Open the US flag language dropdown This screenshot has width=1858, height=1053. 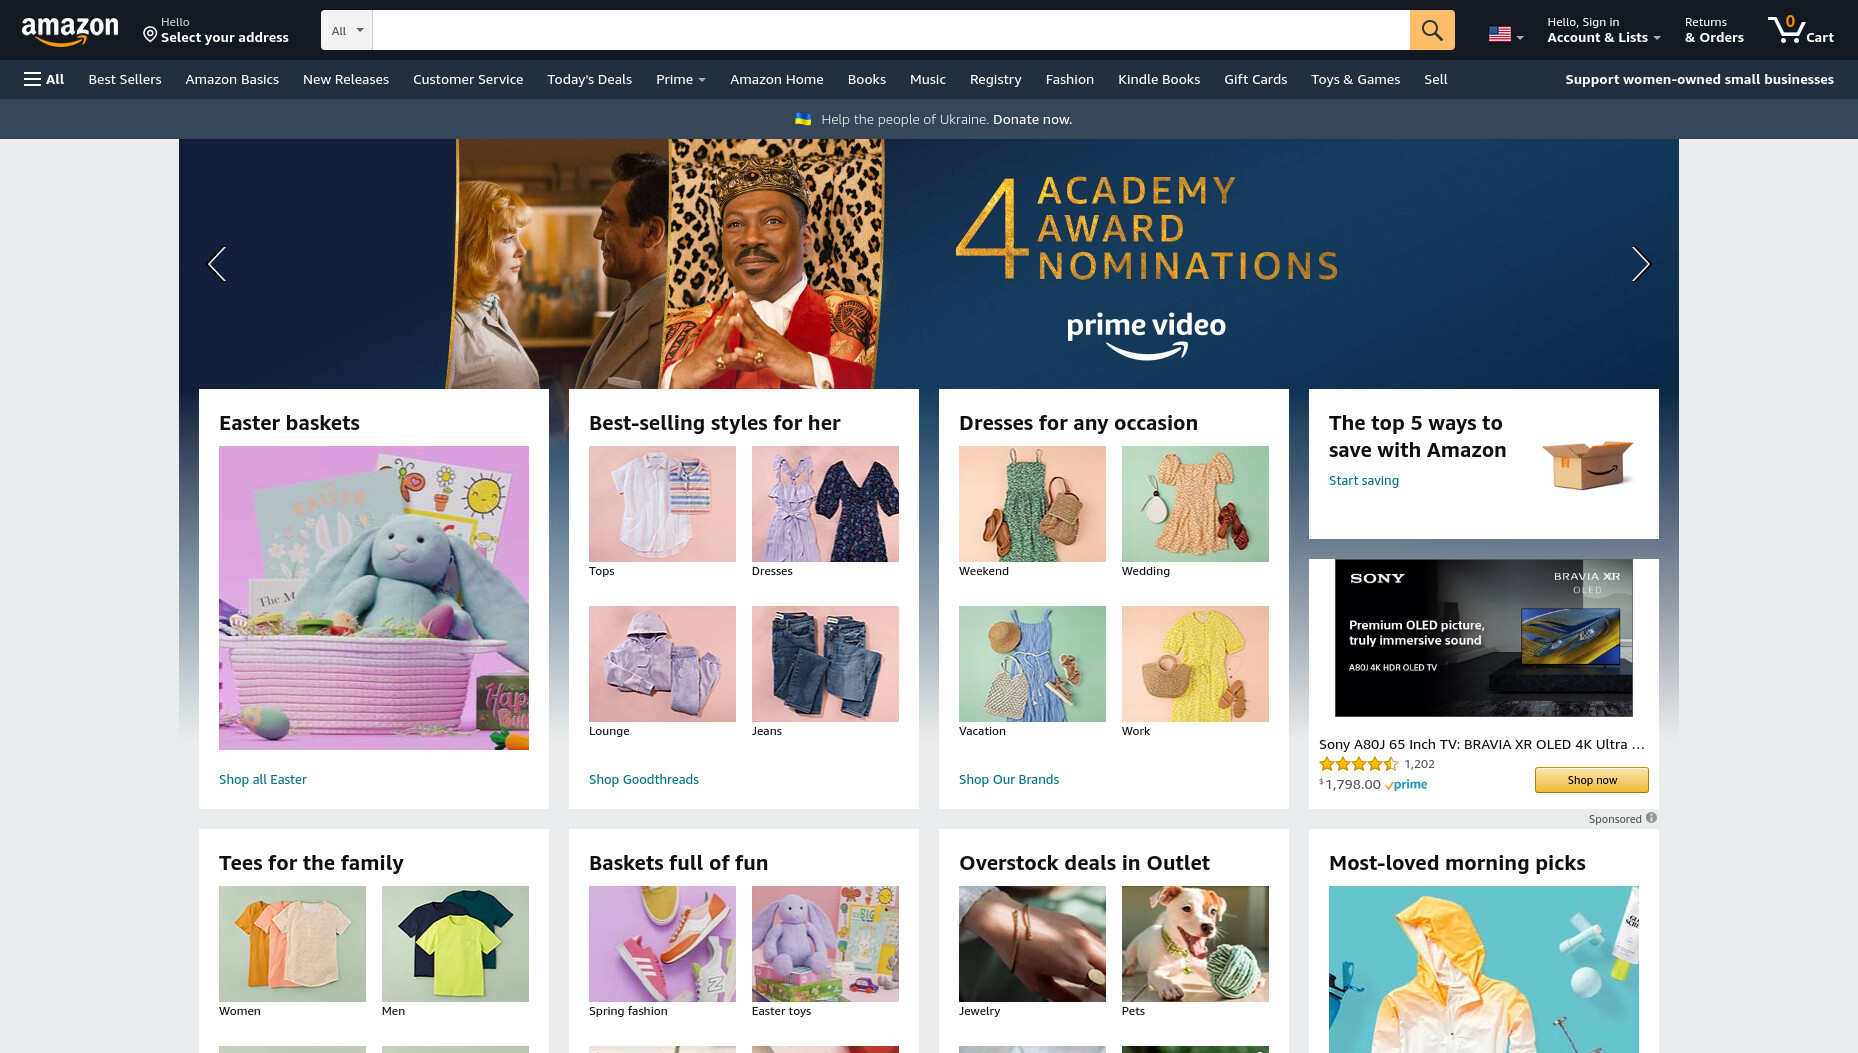tap(1506, 35)
